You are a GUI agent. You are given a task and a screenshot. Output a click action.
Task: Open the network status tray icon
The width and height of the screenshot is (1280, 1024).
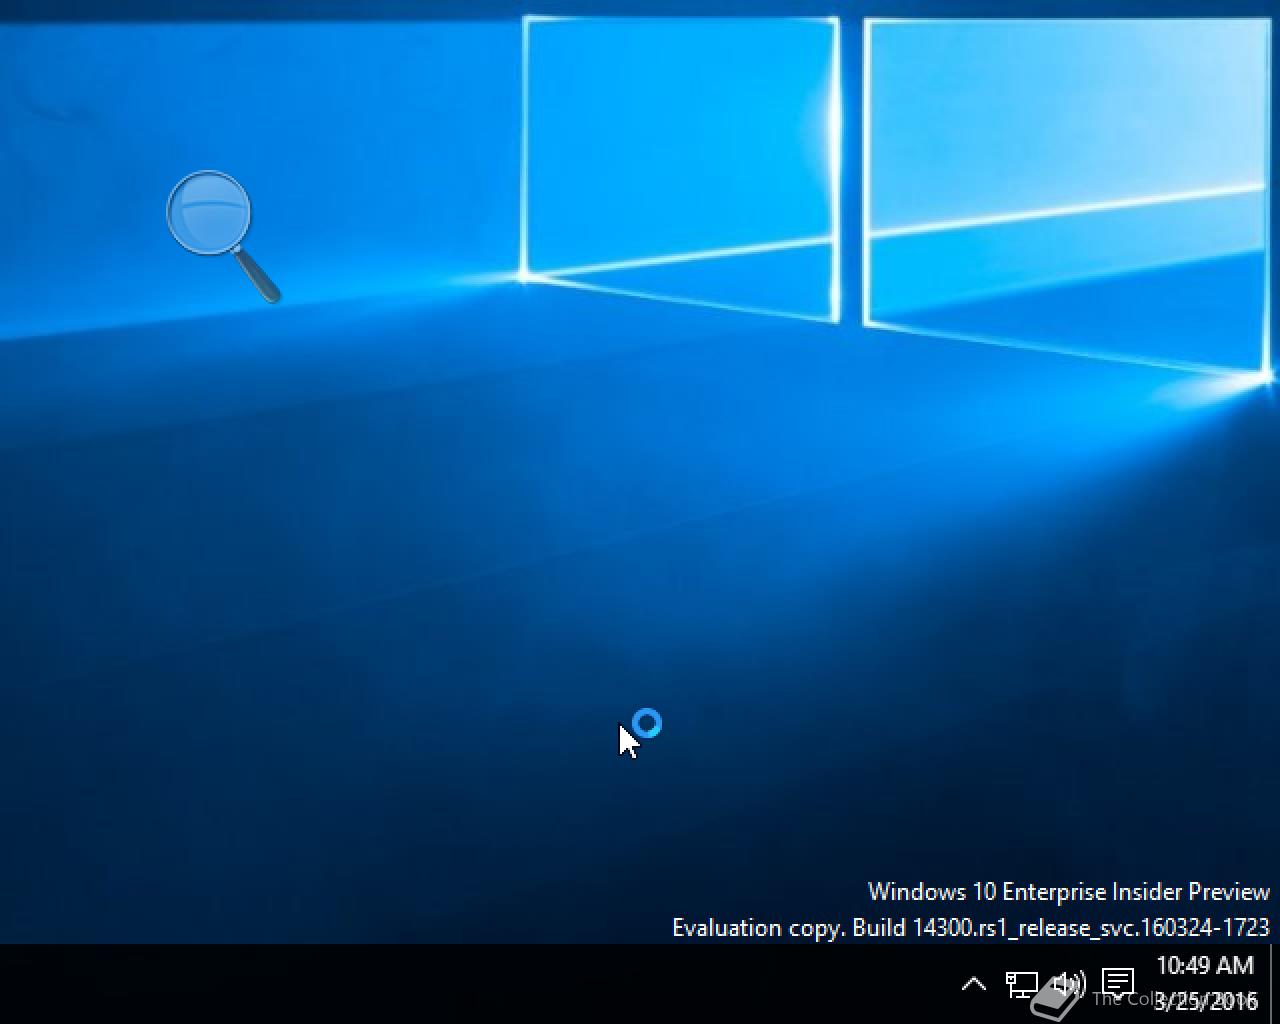coord(1021,984)
